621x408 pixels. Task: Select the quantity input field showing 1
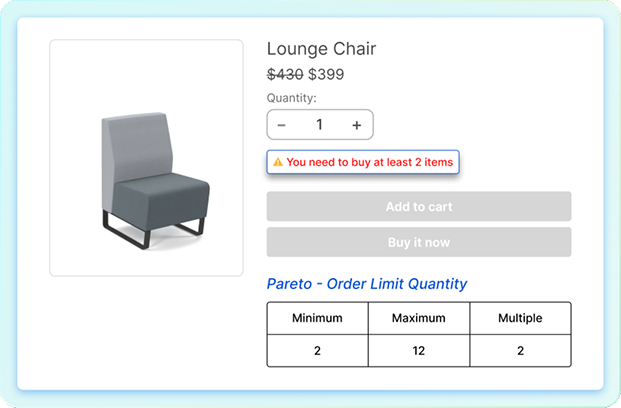pos(319,125)
